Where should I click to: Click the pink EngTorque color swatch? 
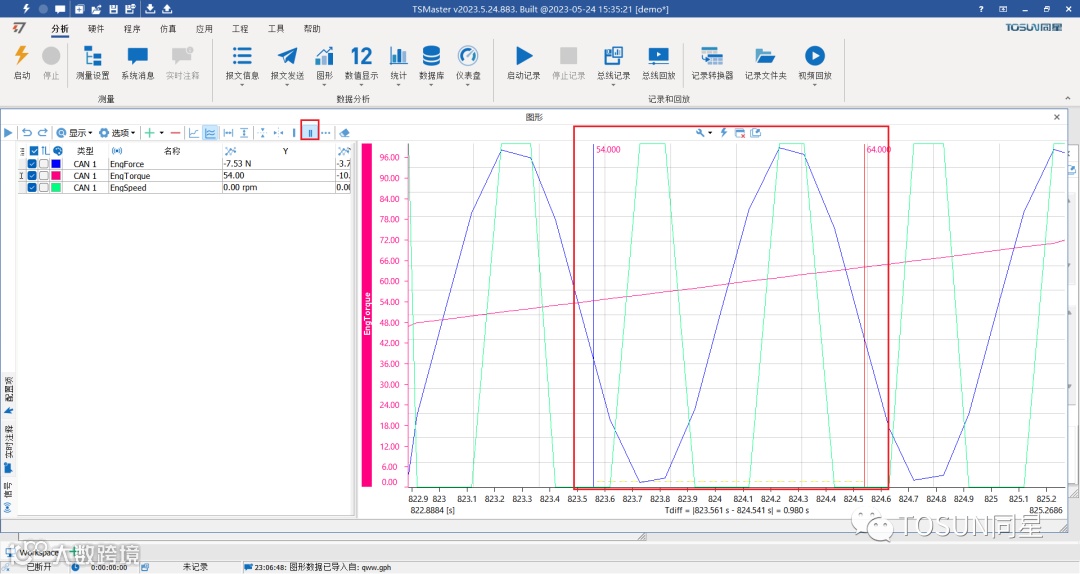tap(56, 176)
